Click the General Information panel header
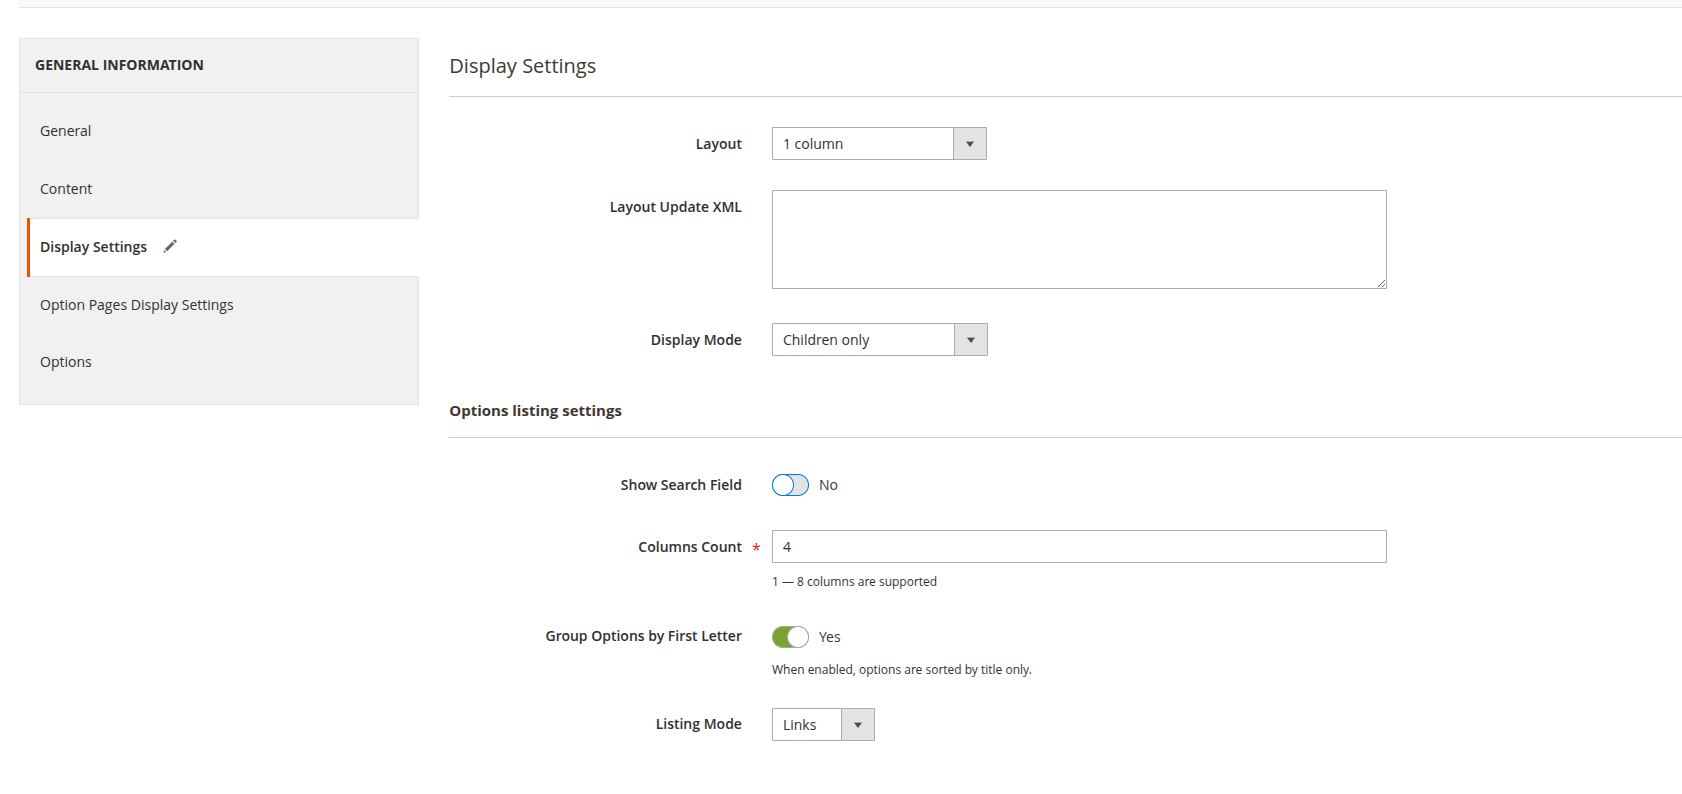The height and width of the screenshot is (794, 1682). [119, 65]
